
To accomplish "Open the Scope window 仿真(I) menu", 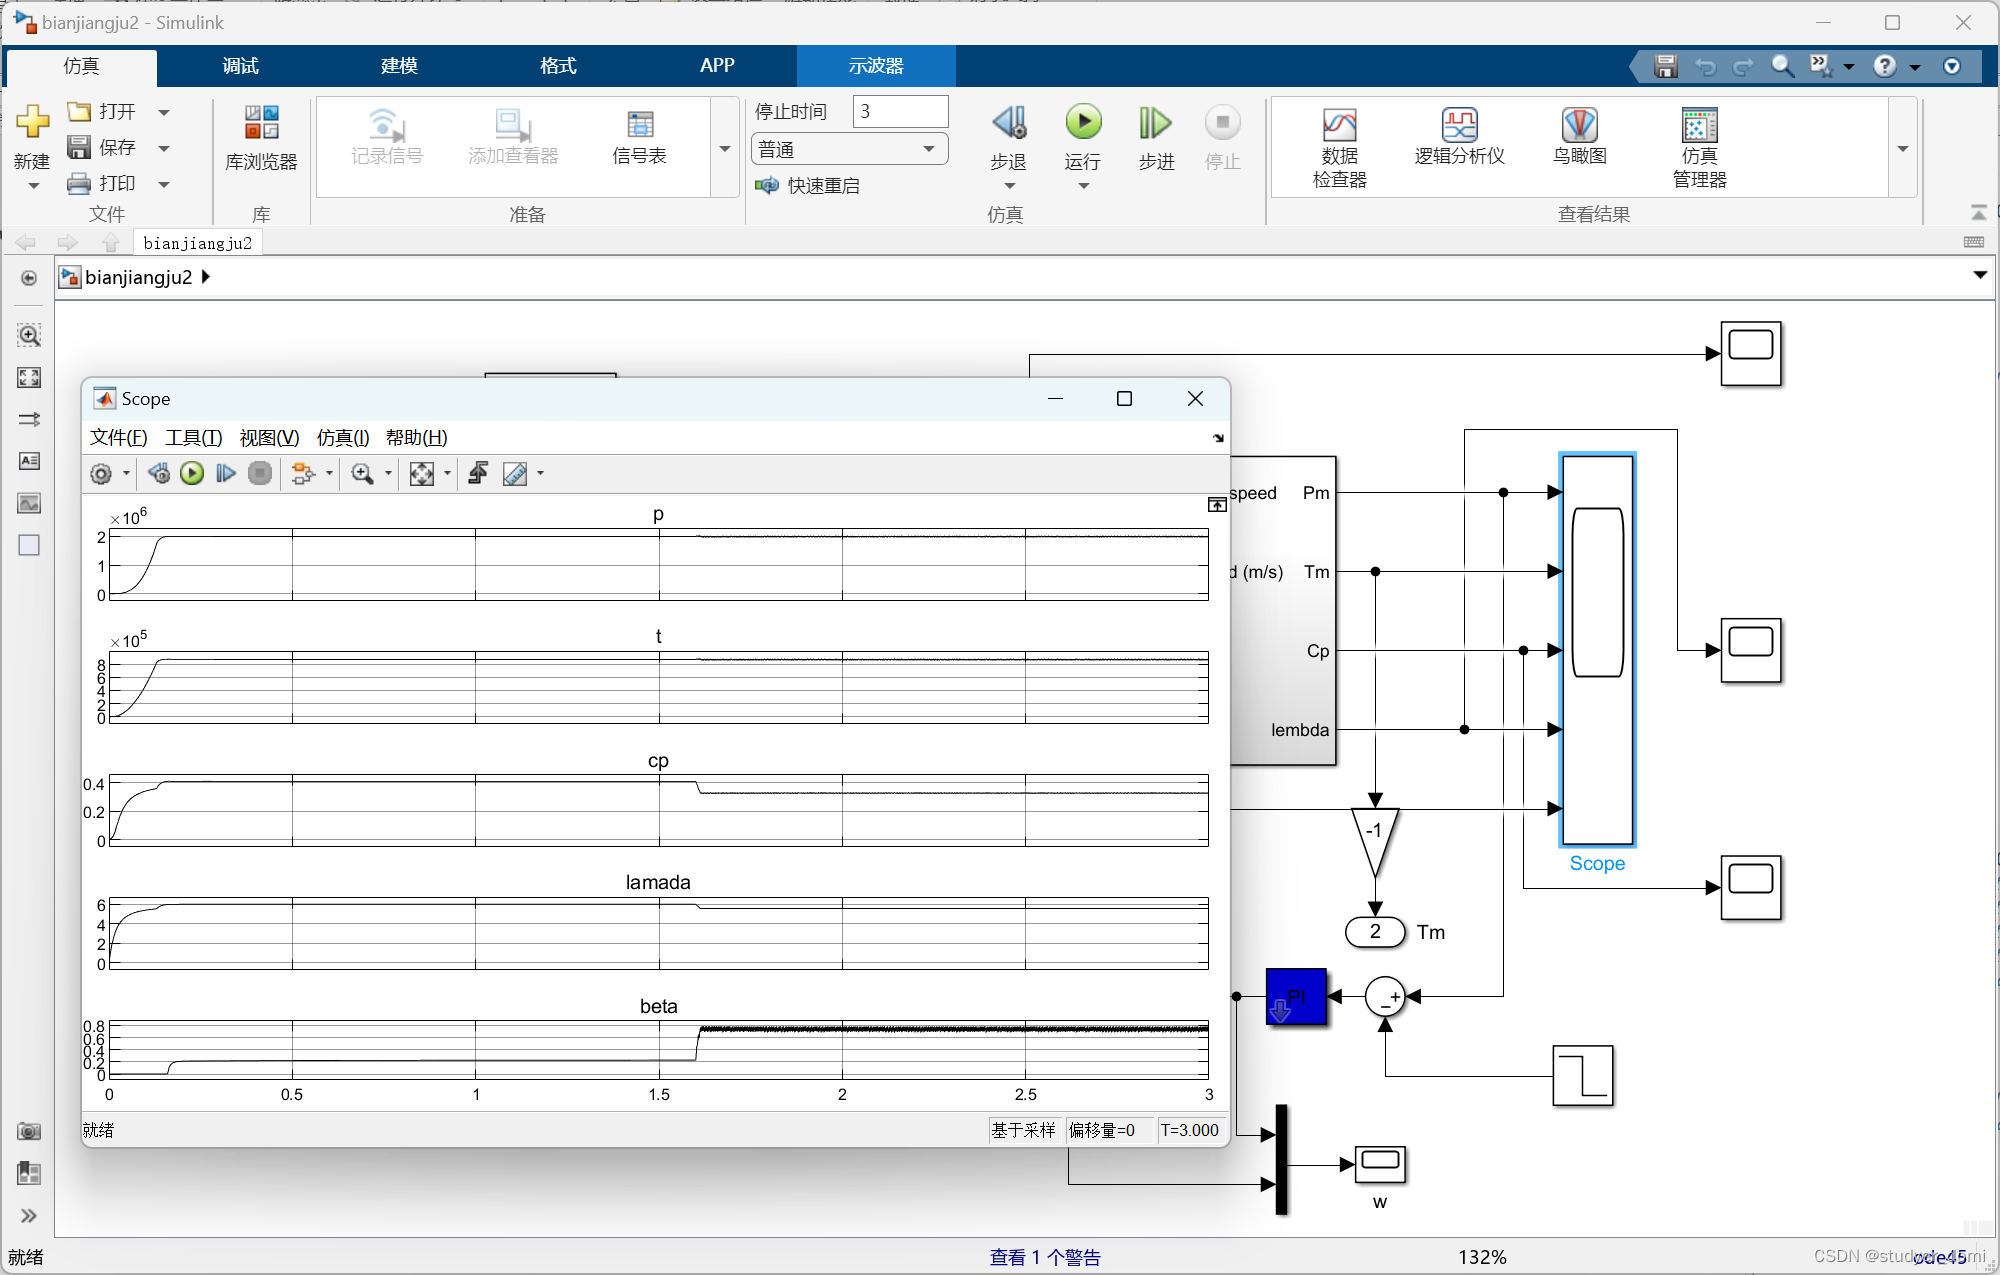I will click(x=343, y=437).
